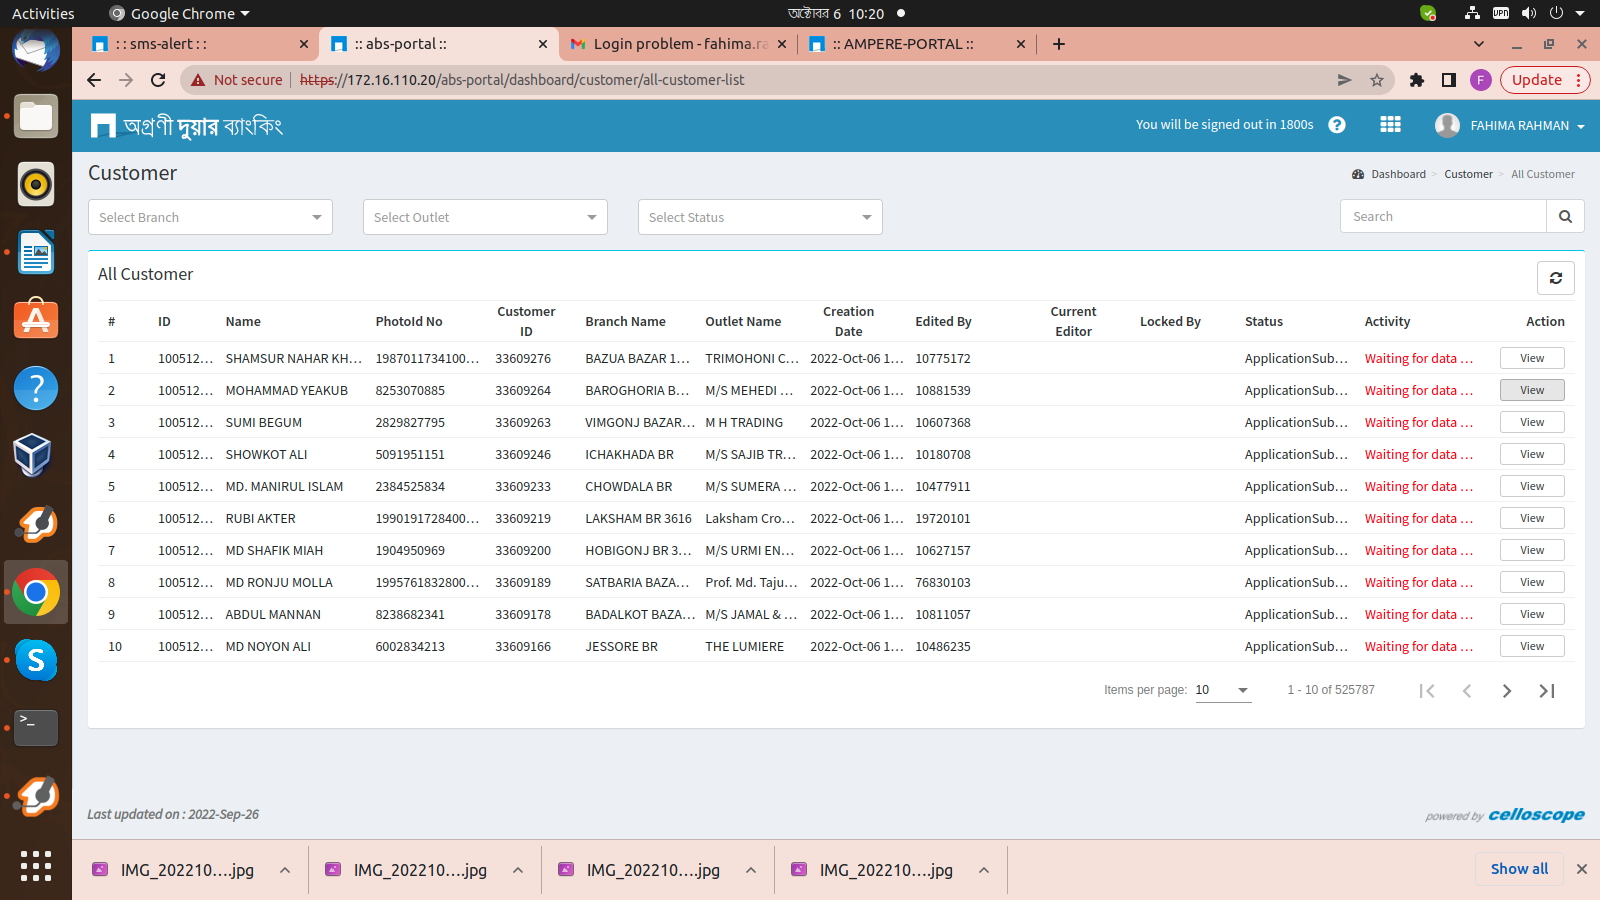Show Applications grid in dock
1600x900 pixels.
(x=36, y=866)
